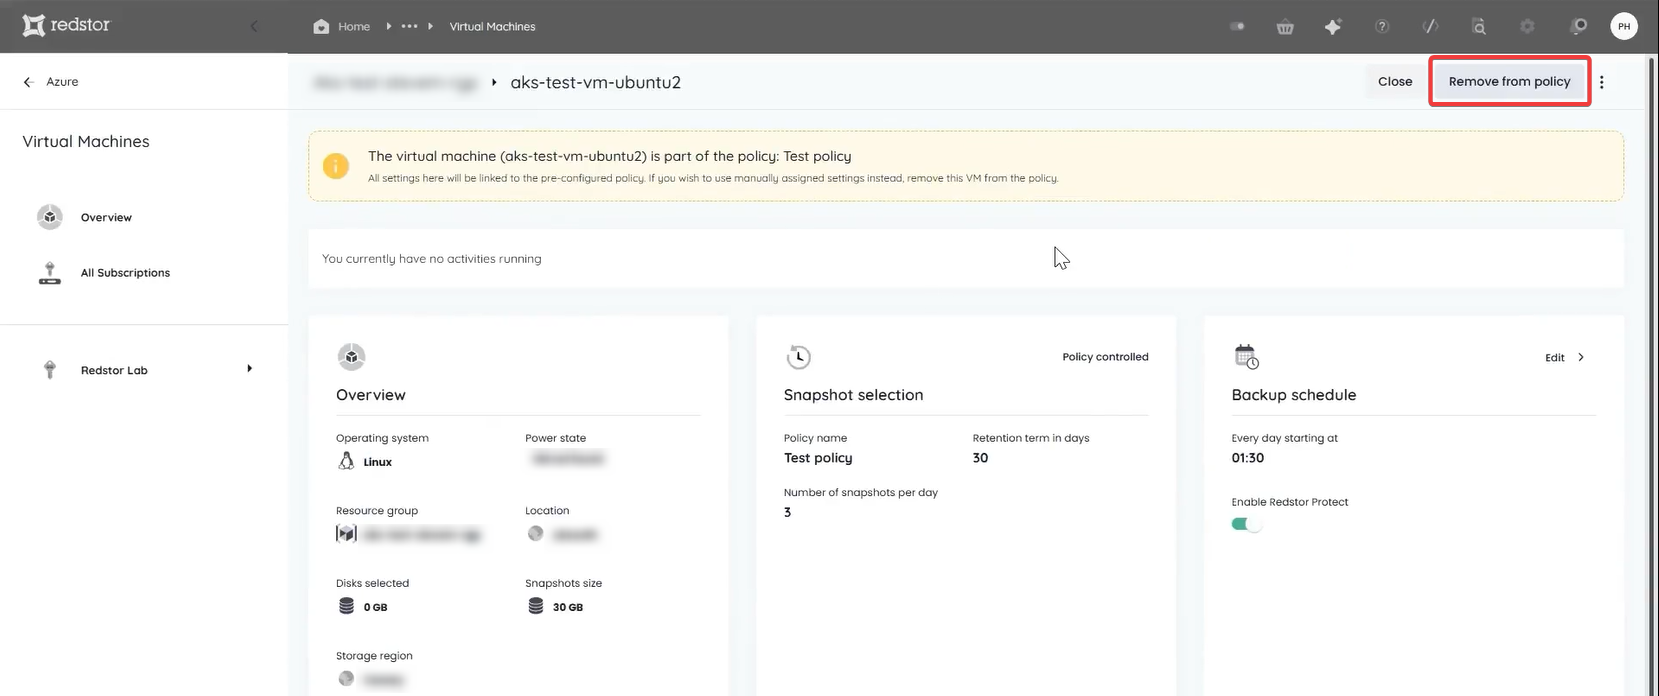Collapse the sidebar with the header chevron
Screen dimensions: 1659x696
tap(254, 26)
